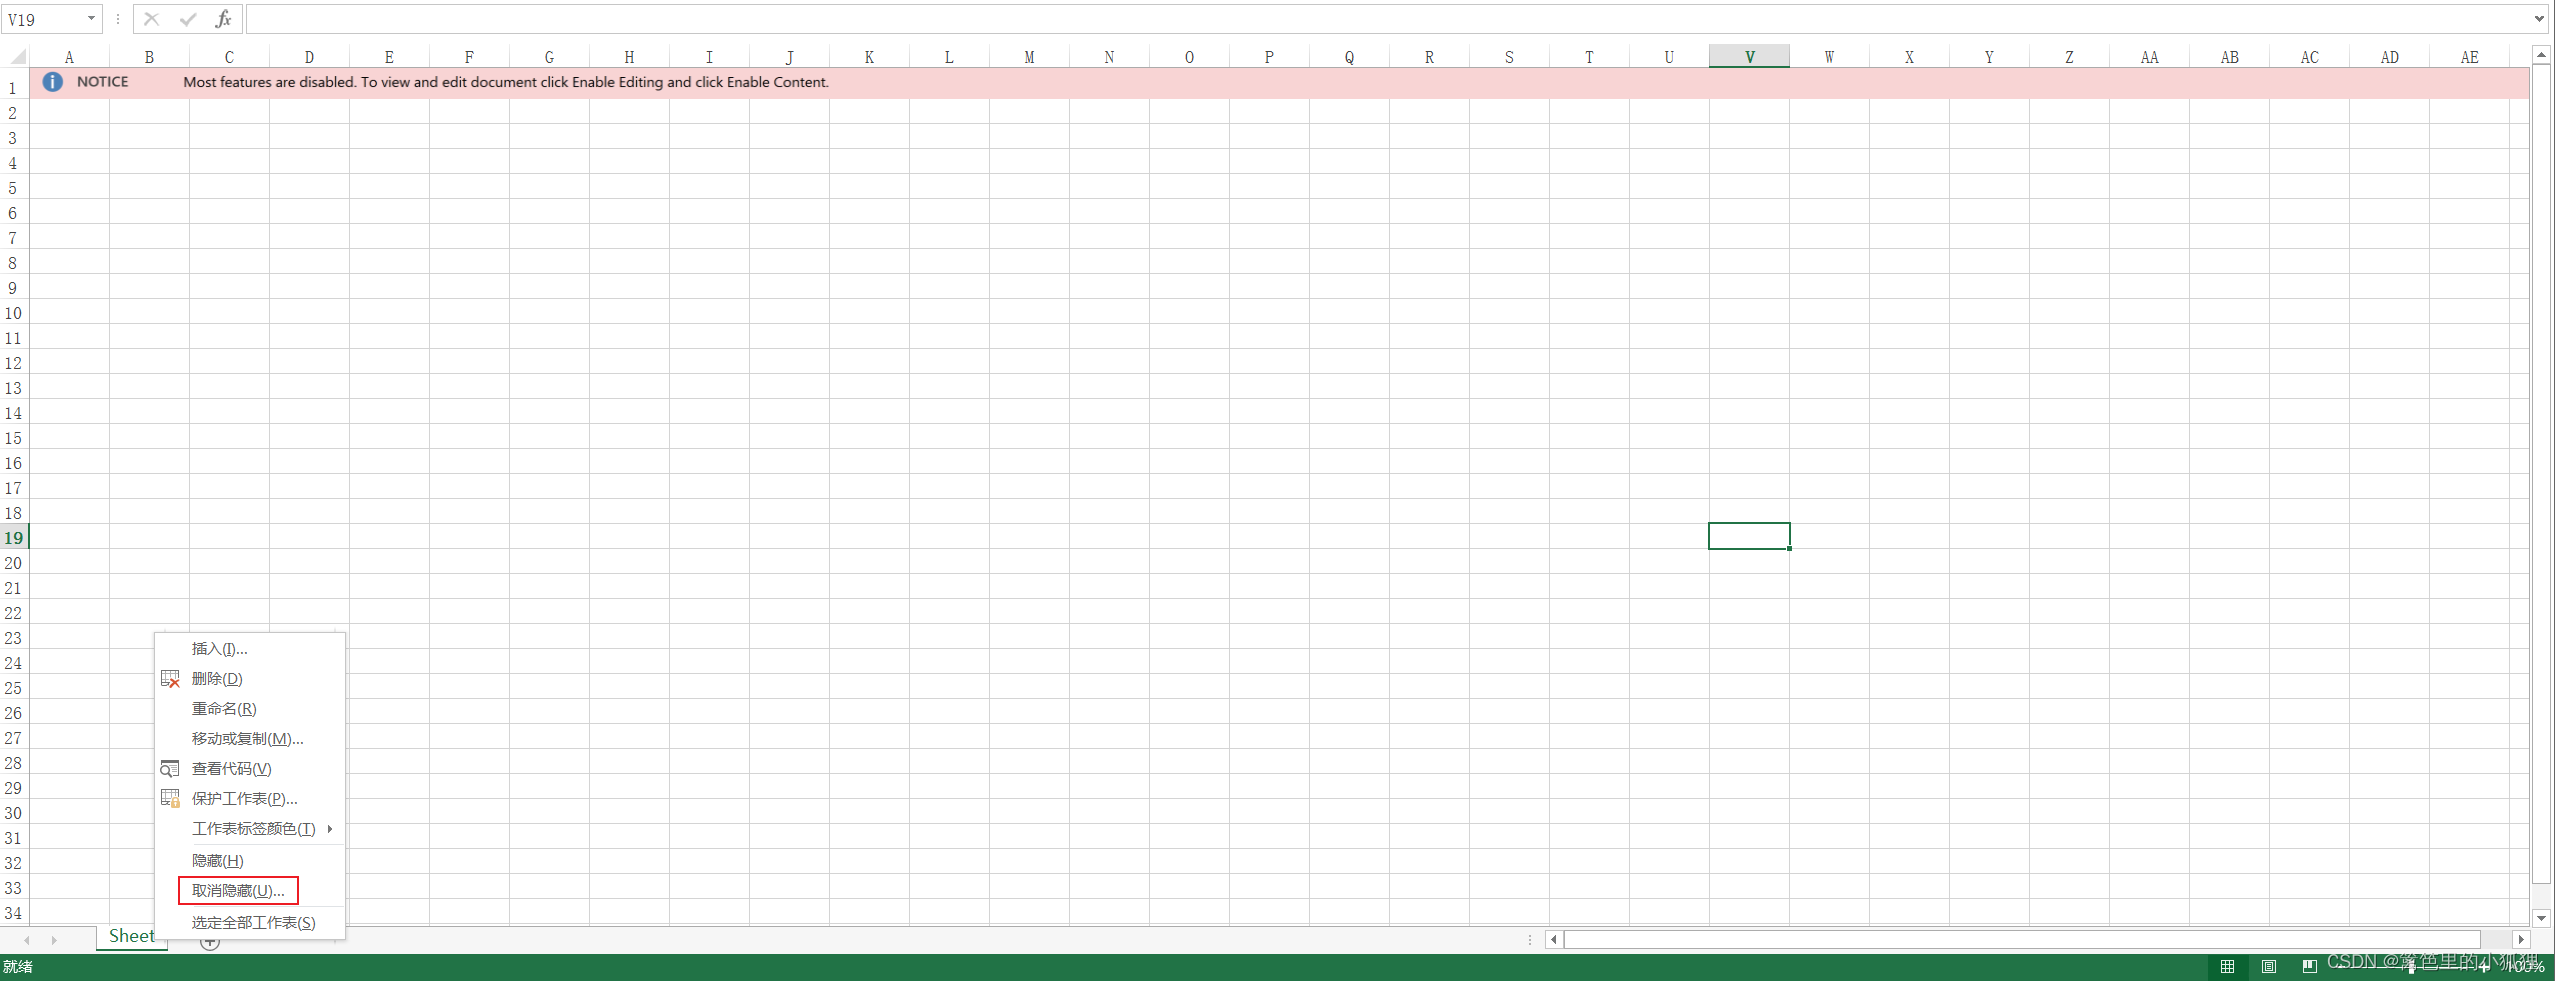Choose 选定全部工作表(S) menu entry
Image resolution: width=2555 pixels, height=981 pixels.
pos(250,923)
